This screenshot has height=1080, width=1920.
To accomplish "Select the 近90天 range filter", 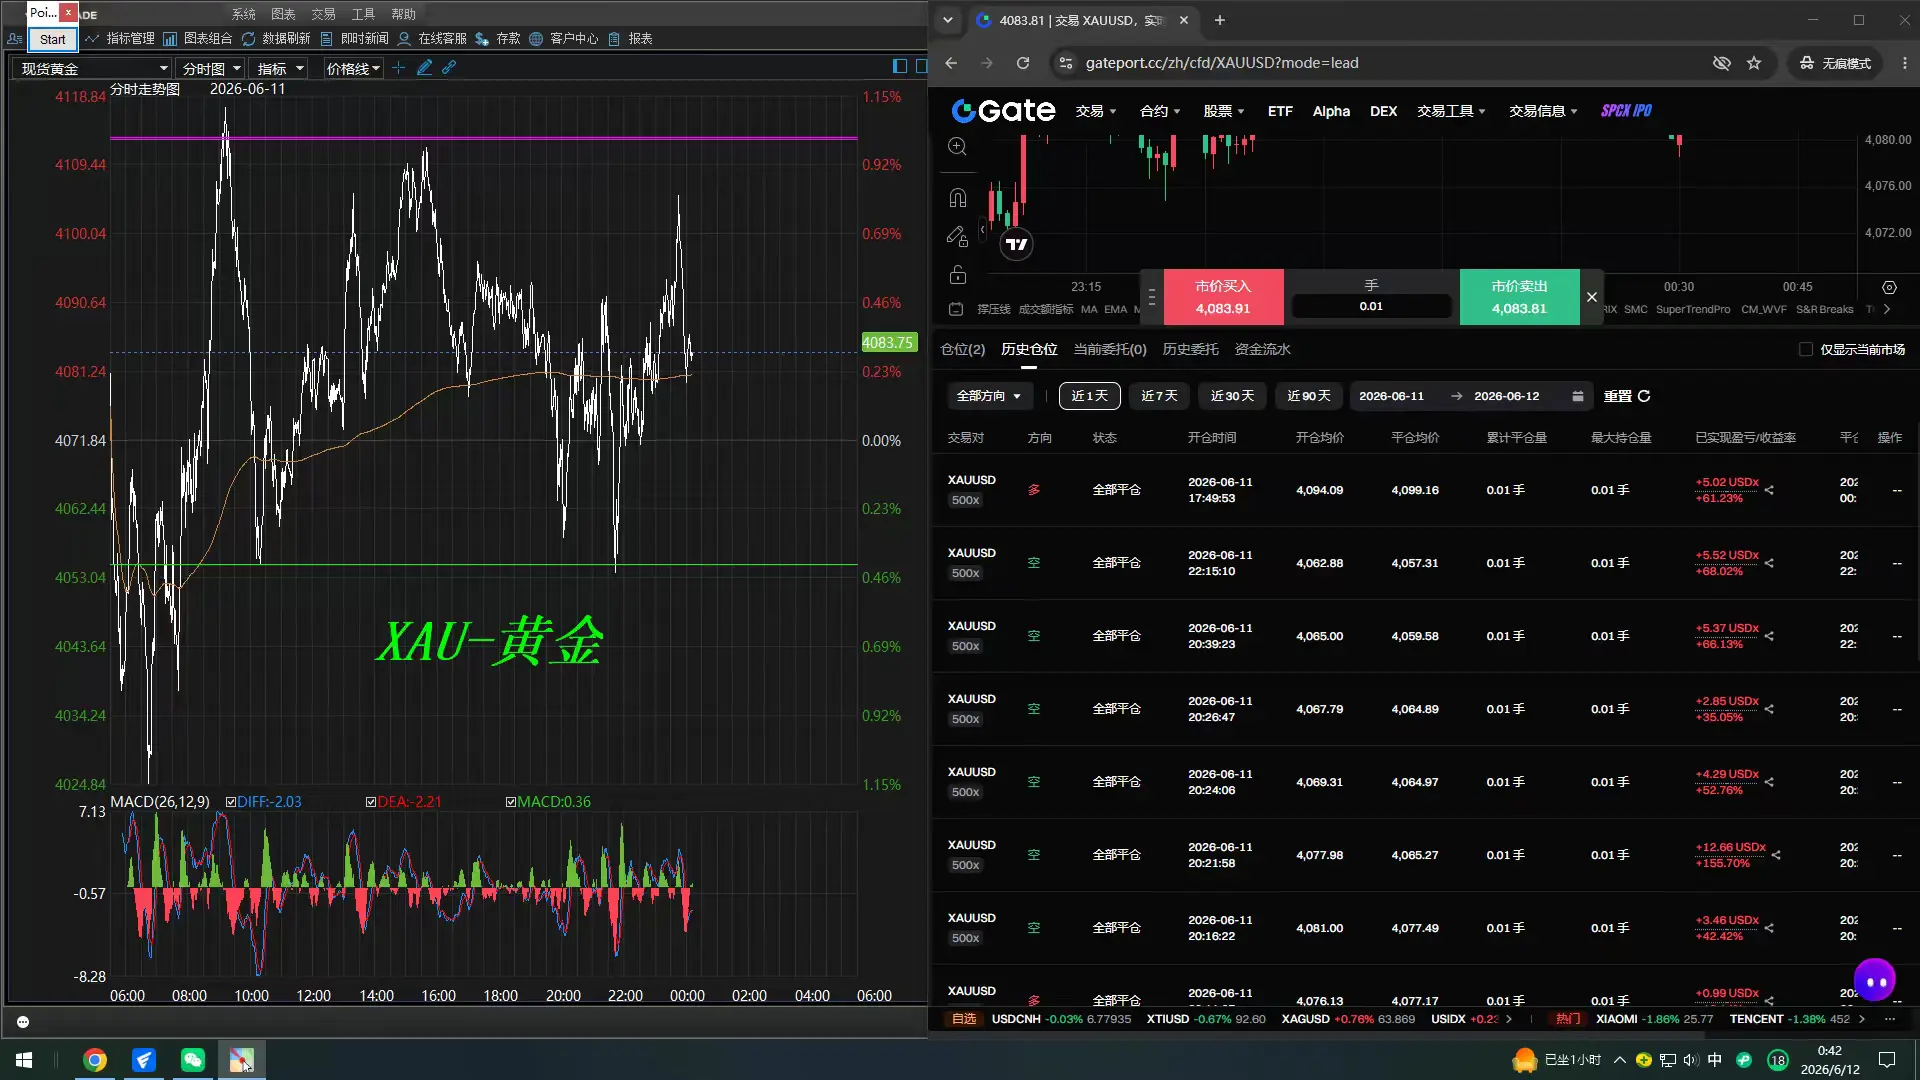I will [1308, 396].
